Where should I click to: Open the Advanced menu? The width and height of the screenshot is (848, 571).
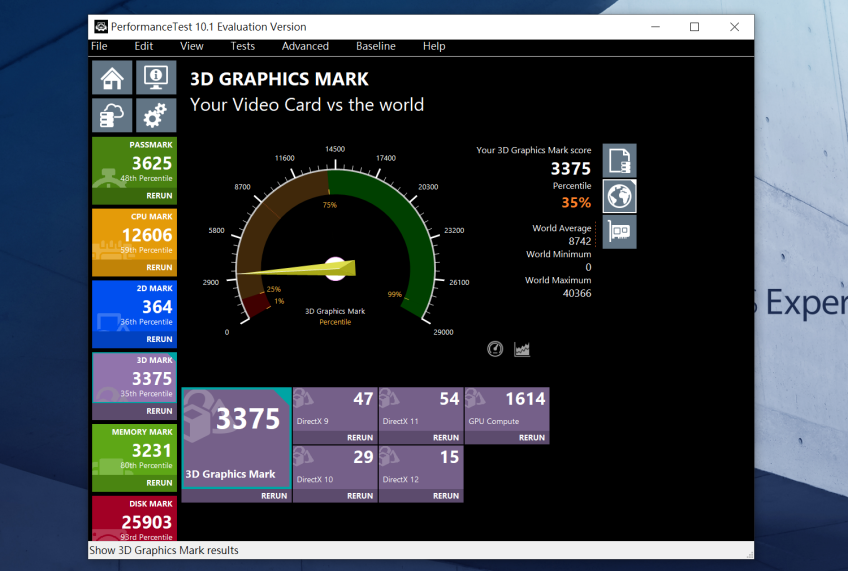305,46
